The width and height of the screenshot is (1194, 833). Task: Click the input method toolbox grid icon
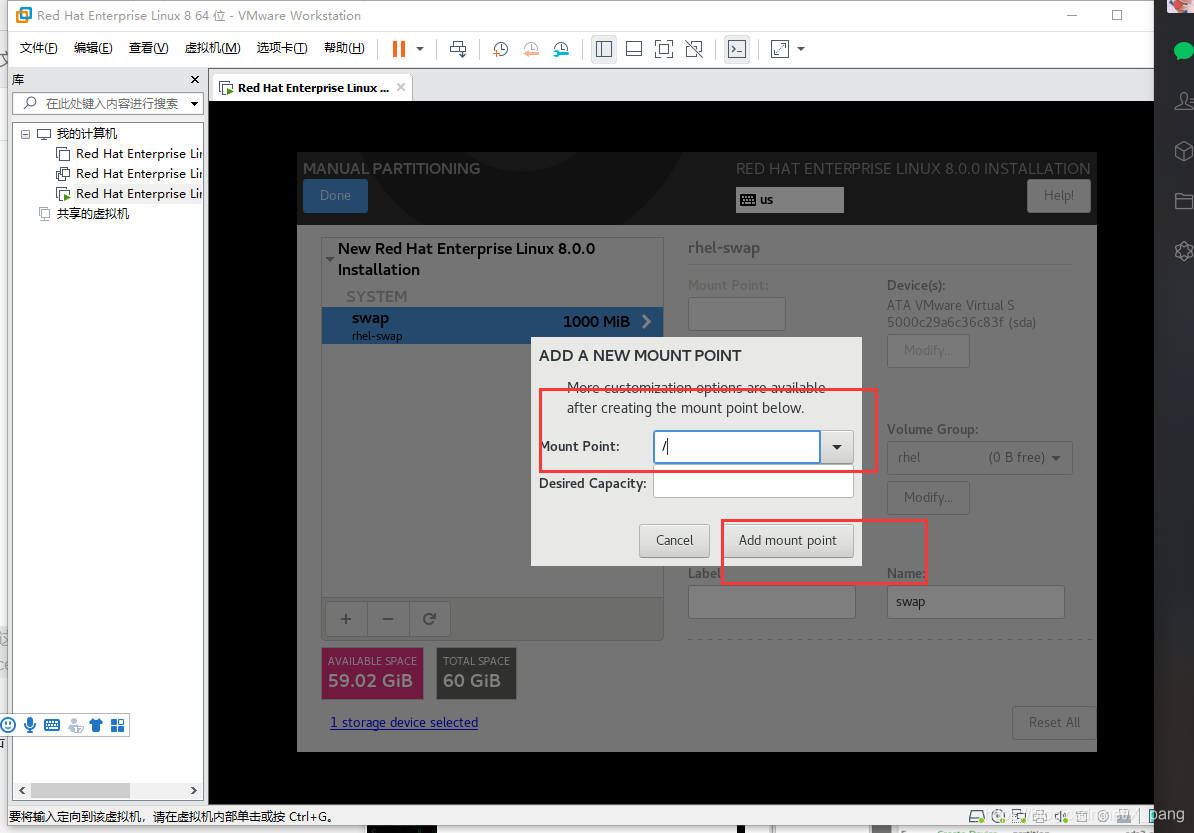pyautogui.click(x=117, y=725)
